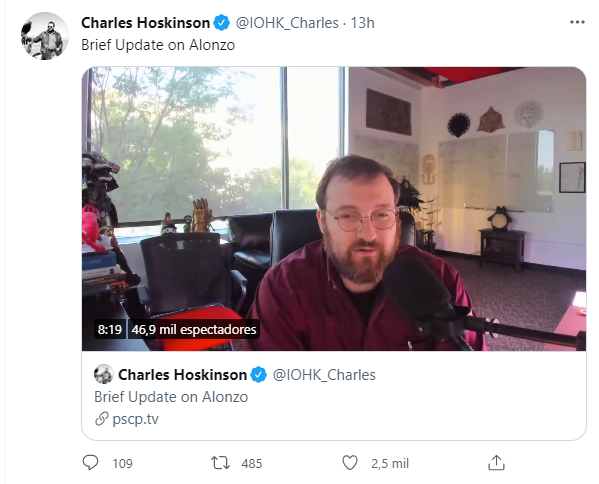Click the small avatar in the embedded card

click(104, 374)
